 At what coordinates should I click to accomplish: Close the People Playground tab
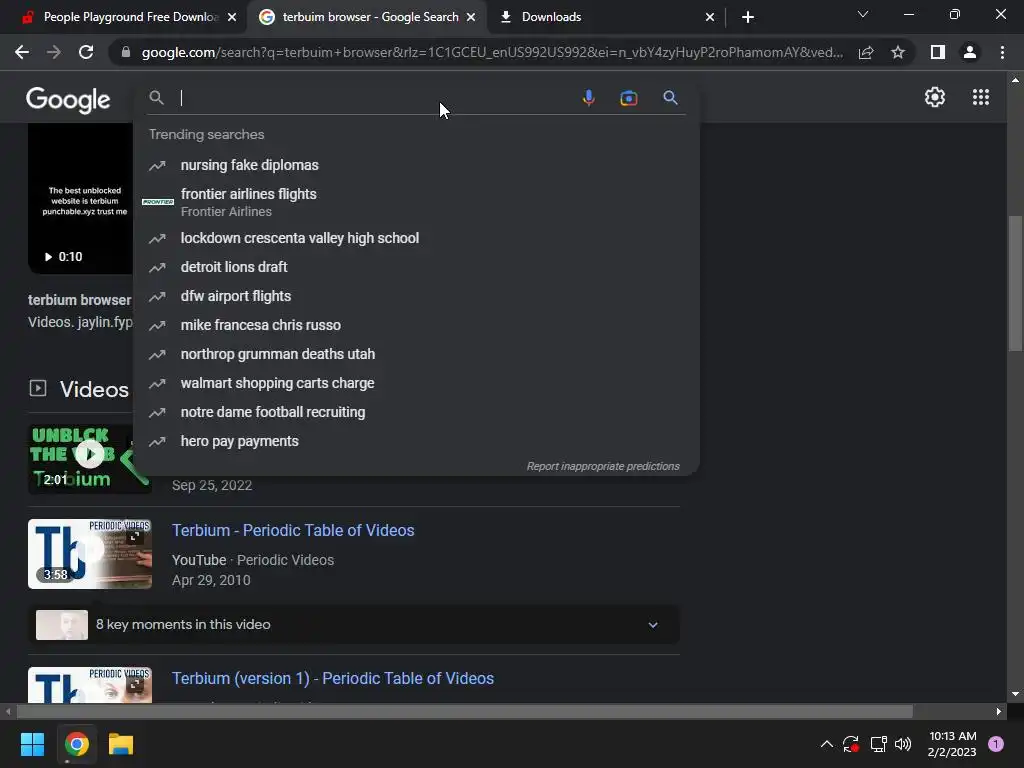(232, 17)
